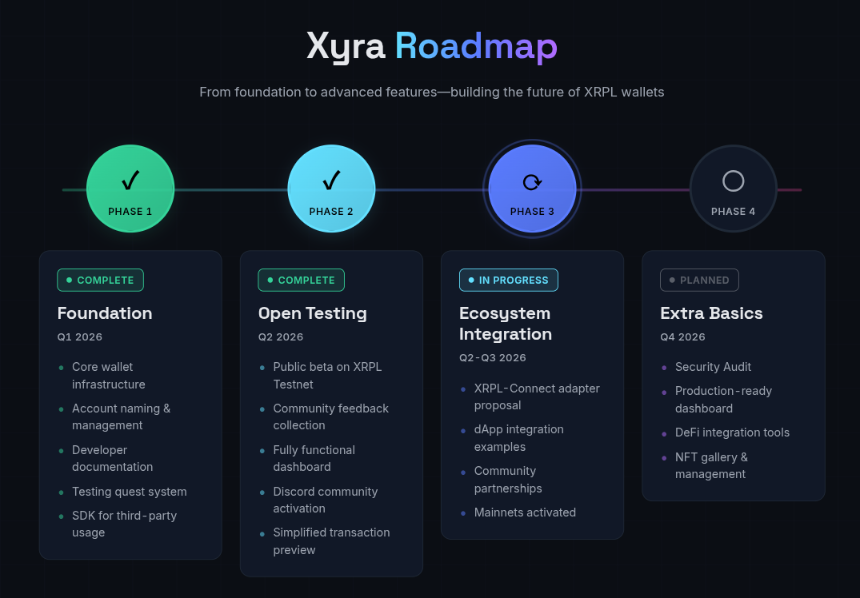Click the Xyra Roadmap title
Screen dimensions: 860x598
coord(431,47)
